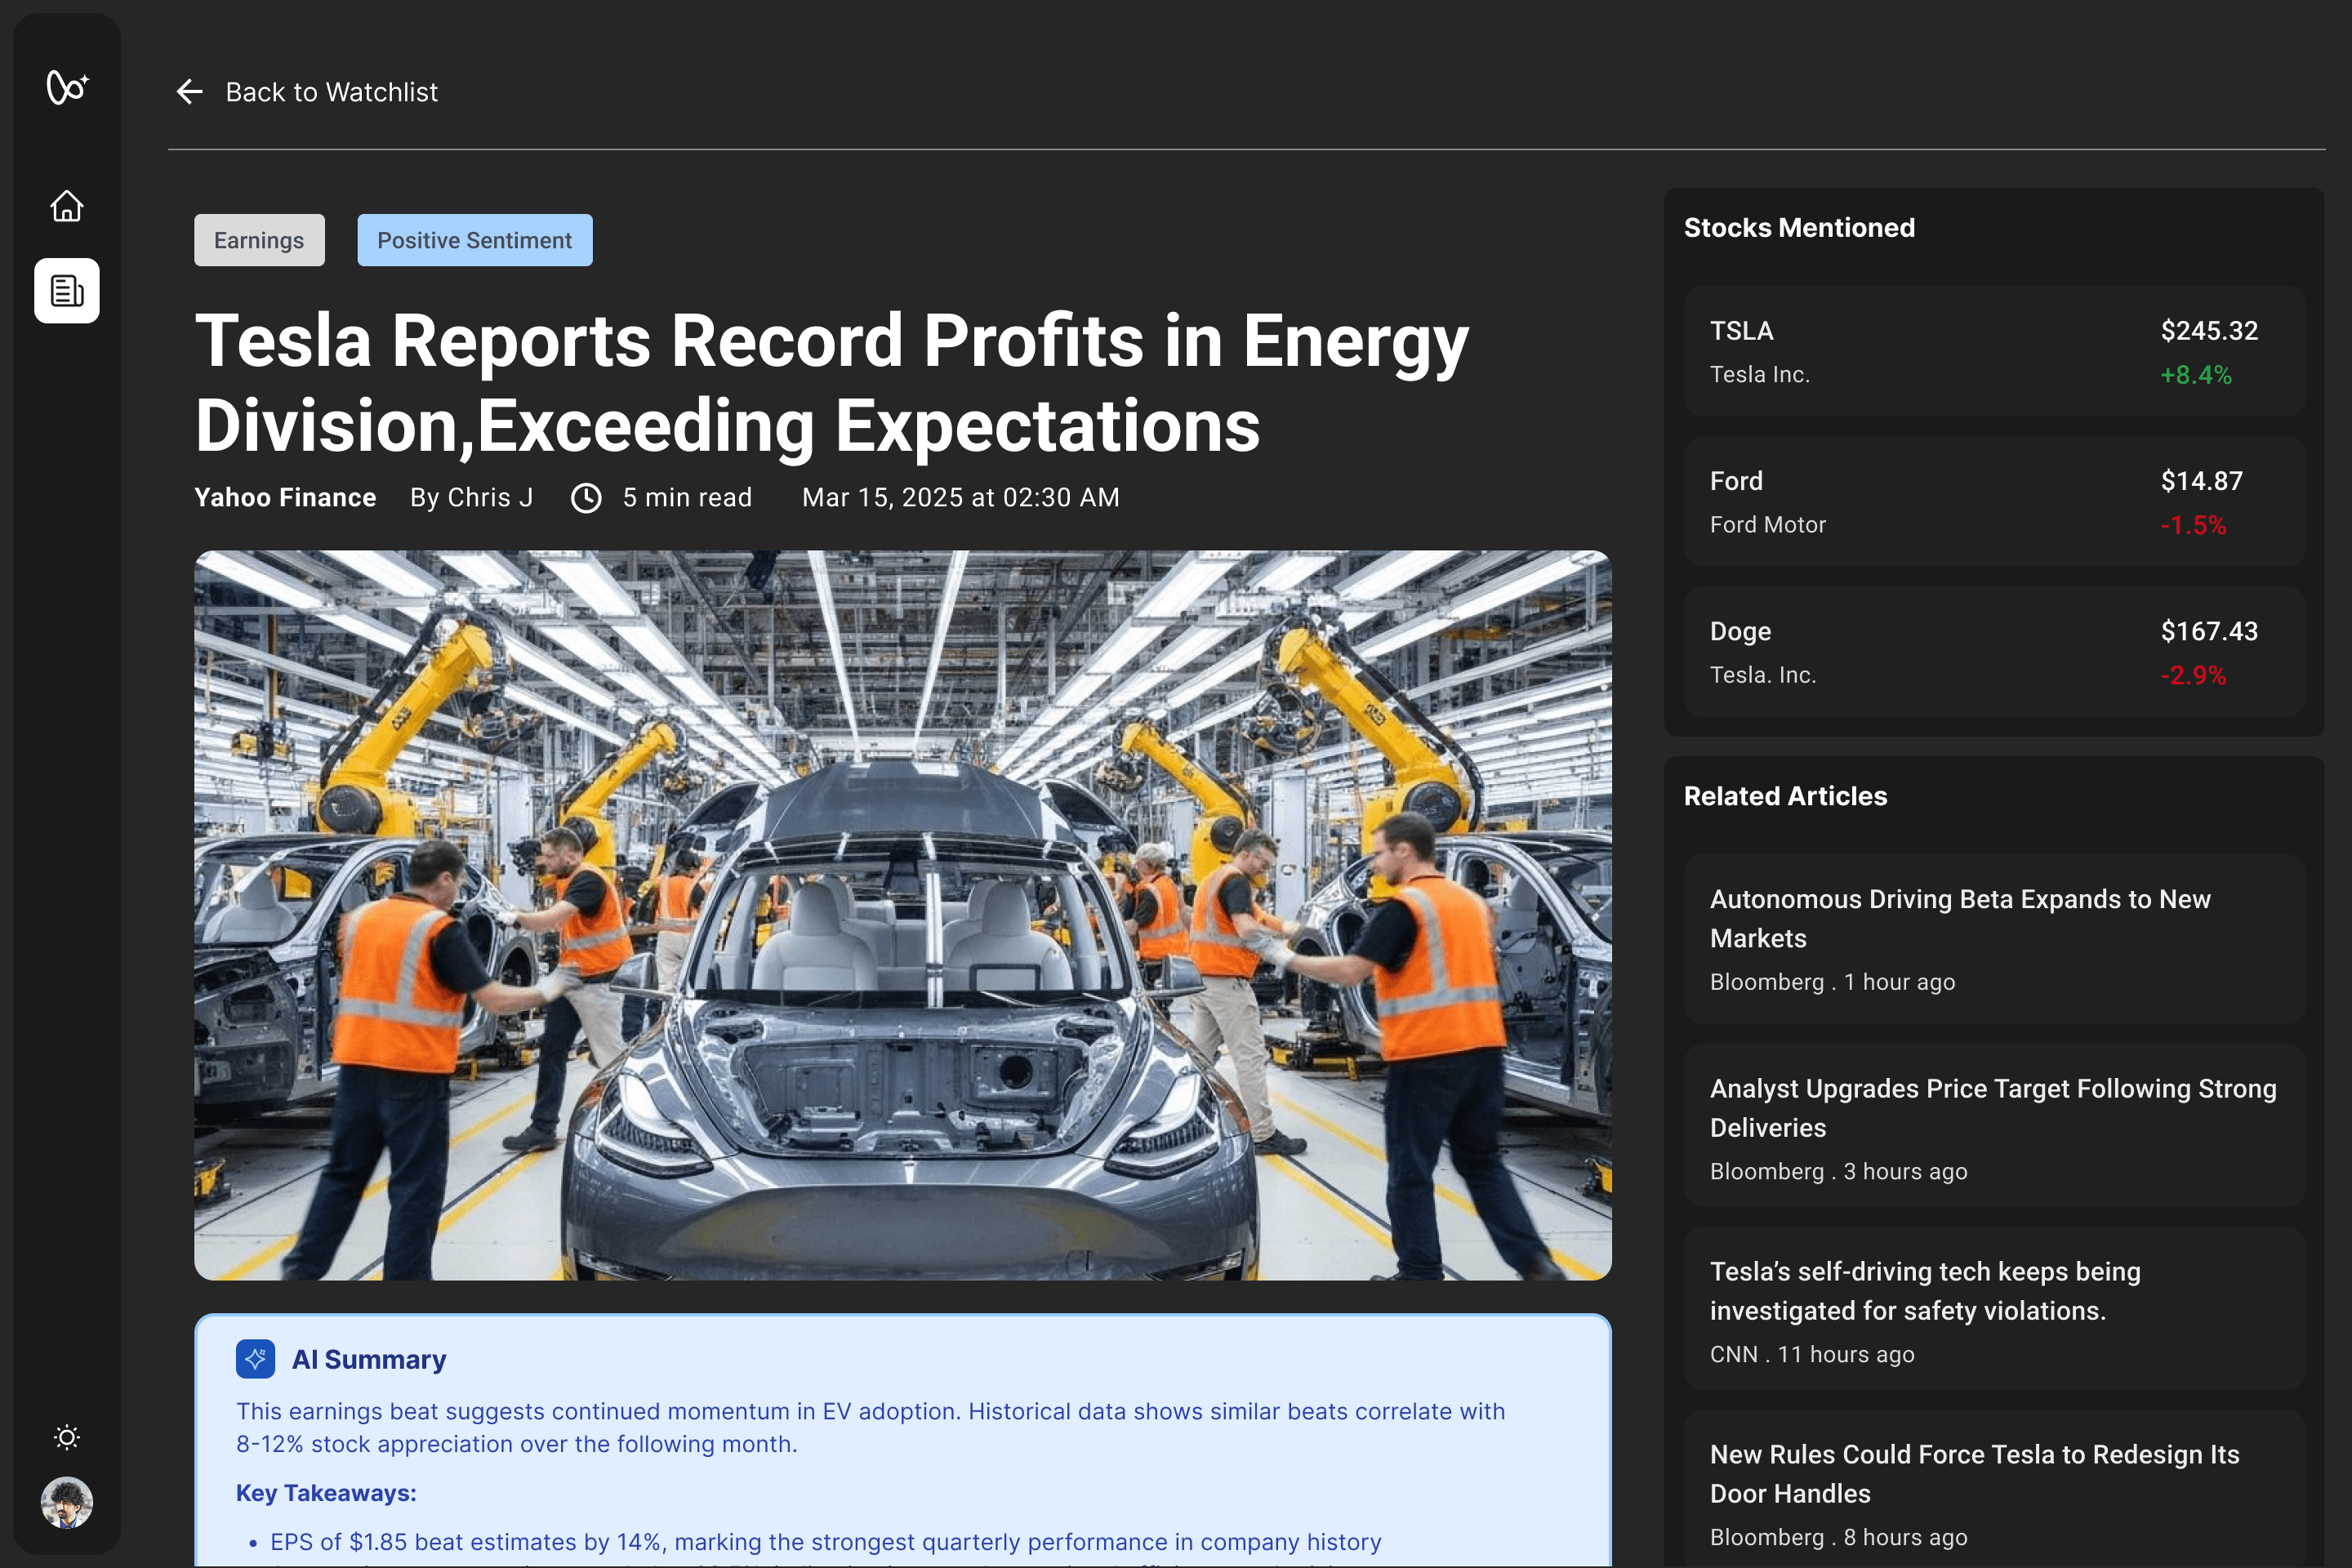2352x1568 pixels.
Task: Click the Earnings tag
Action: (x=259, y=240)
